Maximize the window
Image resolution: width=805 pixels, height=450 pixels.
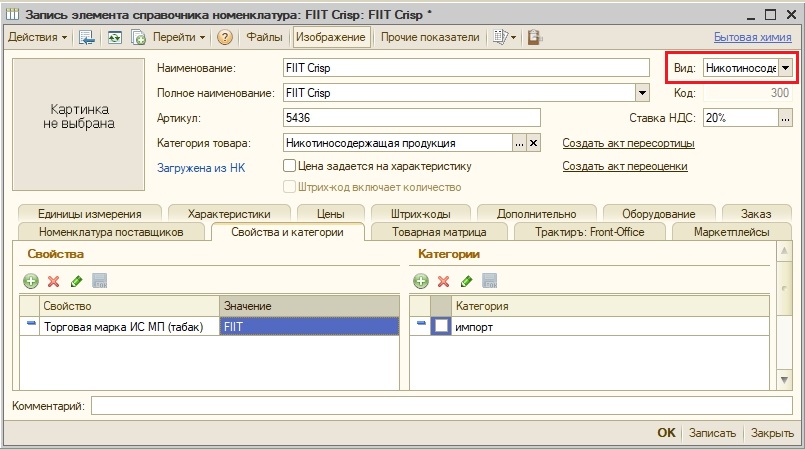click(770, 14)
